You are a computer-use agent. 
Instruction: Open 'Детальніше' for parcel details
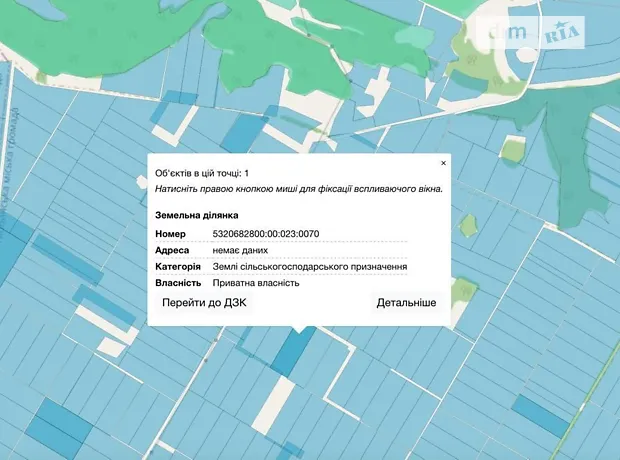[406, 302]
